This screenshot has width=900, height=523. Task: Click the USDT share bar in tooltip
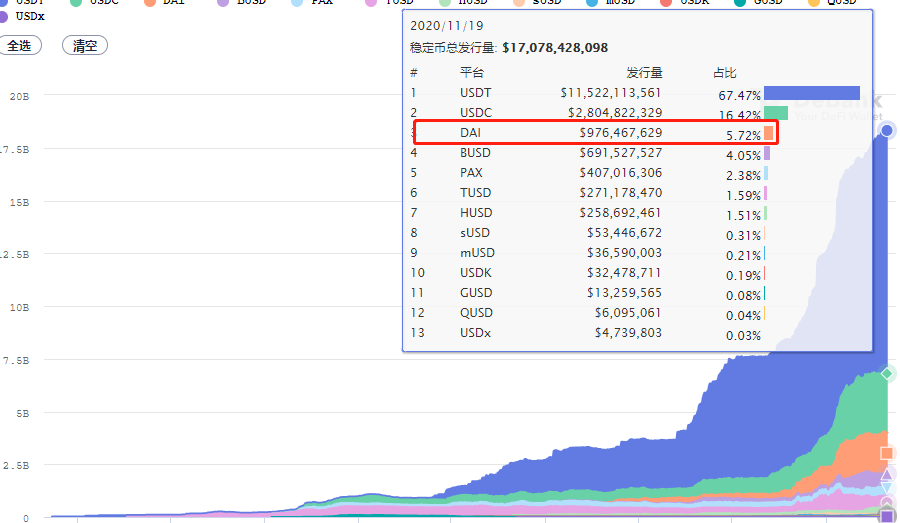coord(812,93)
